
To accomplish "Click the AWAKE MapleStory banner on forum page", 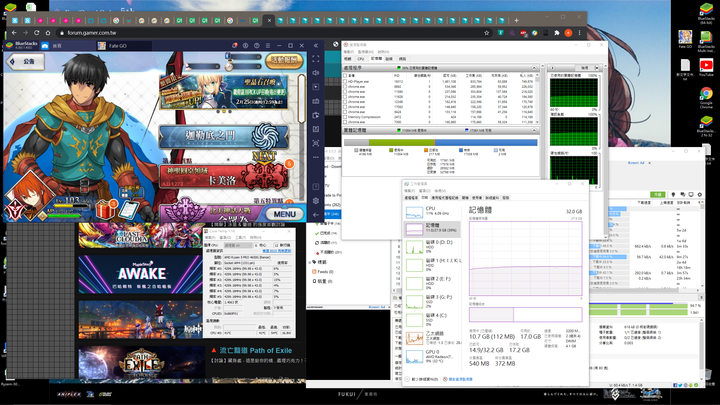I will pyautogui.click(x=141, y=275).
